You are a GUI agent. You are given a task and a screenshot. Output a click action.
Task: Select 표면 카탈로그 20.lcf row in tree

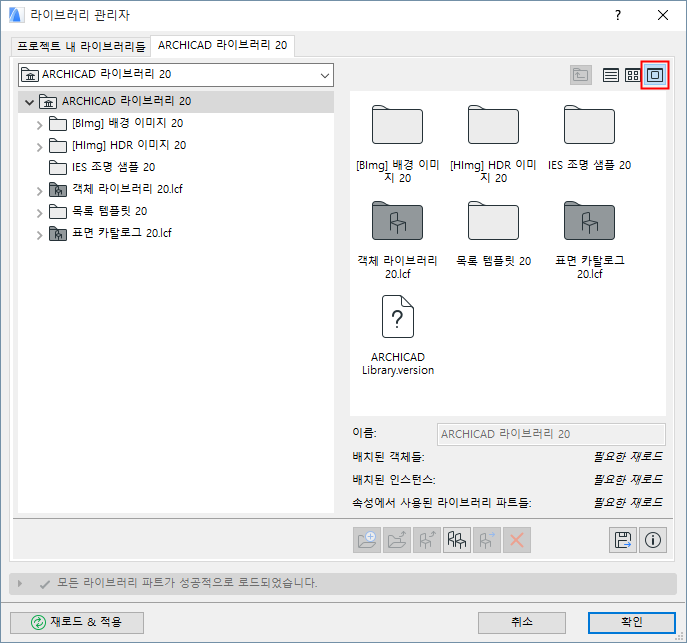pos(176,233)
